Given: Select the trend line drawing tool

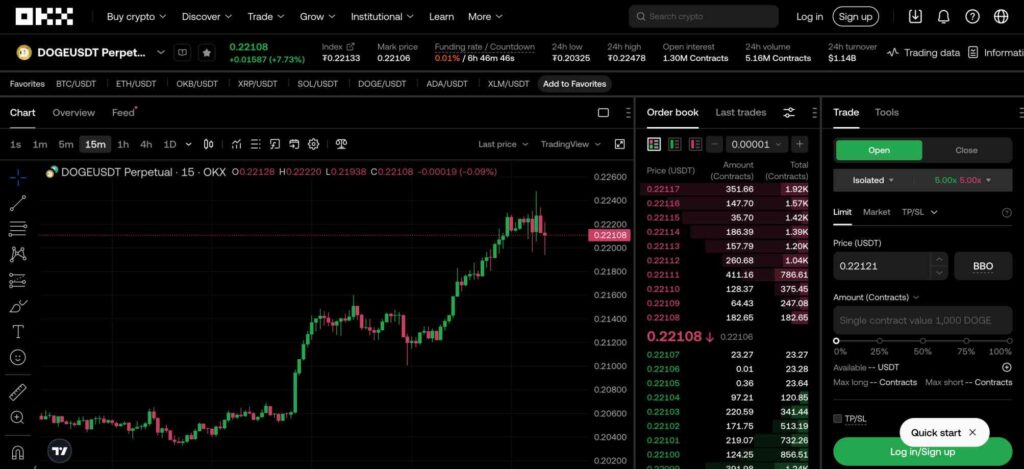Looking at the screenshot, I should 18,203.
